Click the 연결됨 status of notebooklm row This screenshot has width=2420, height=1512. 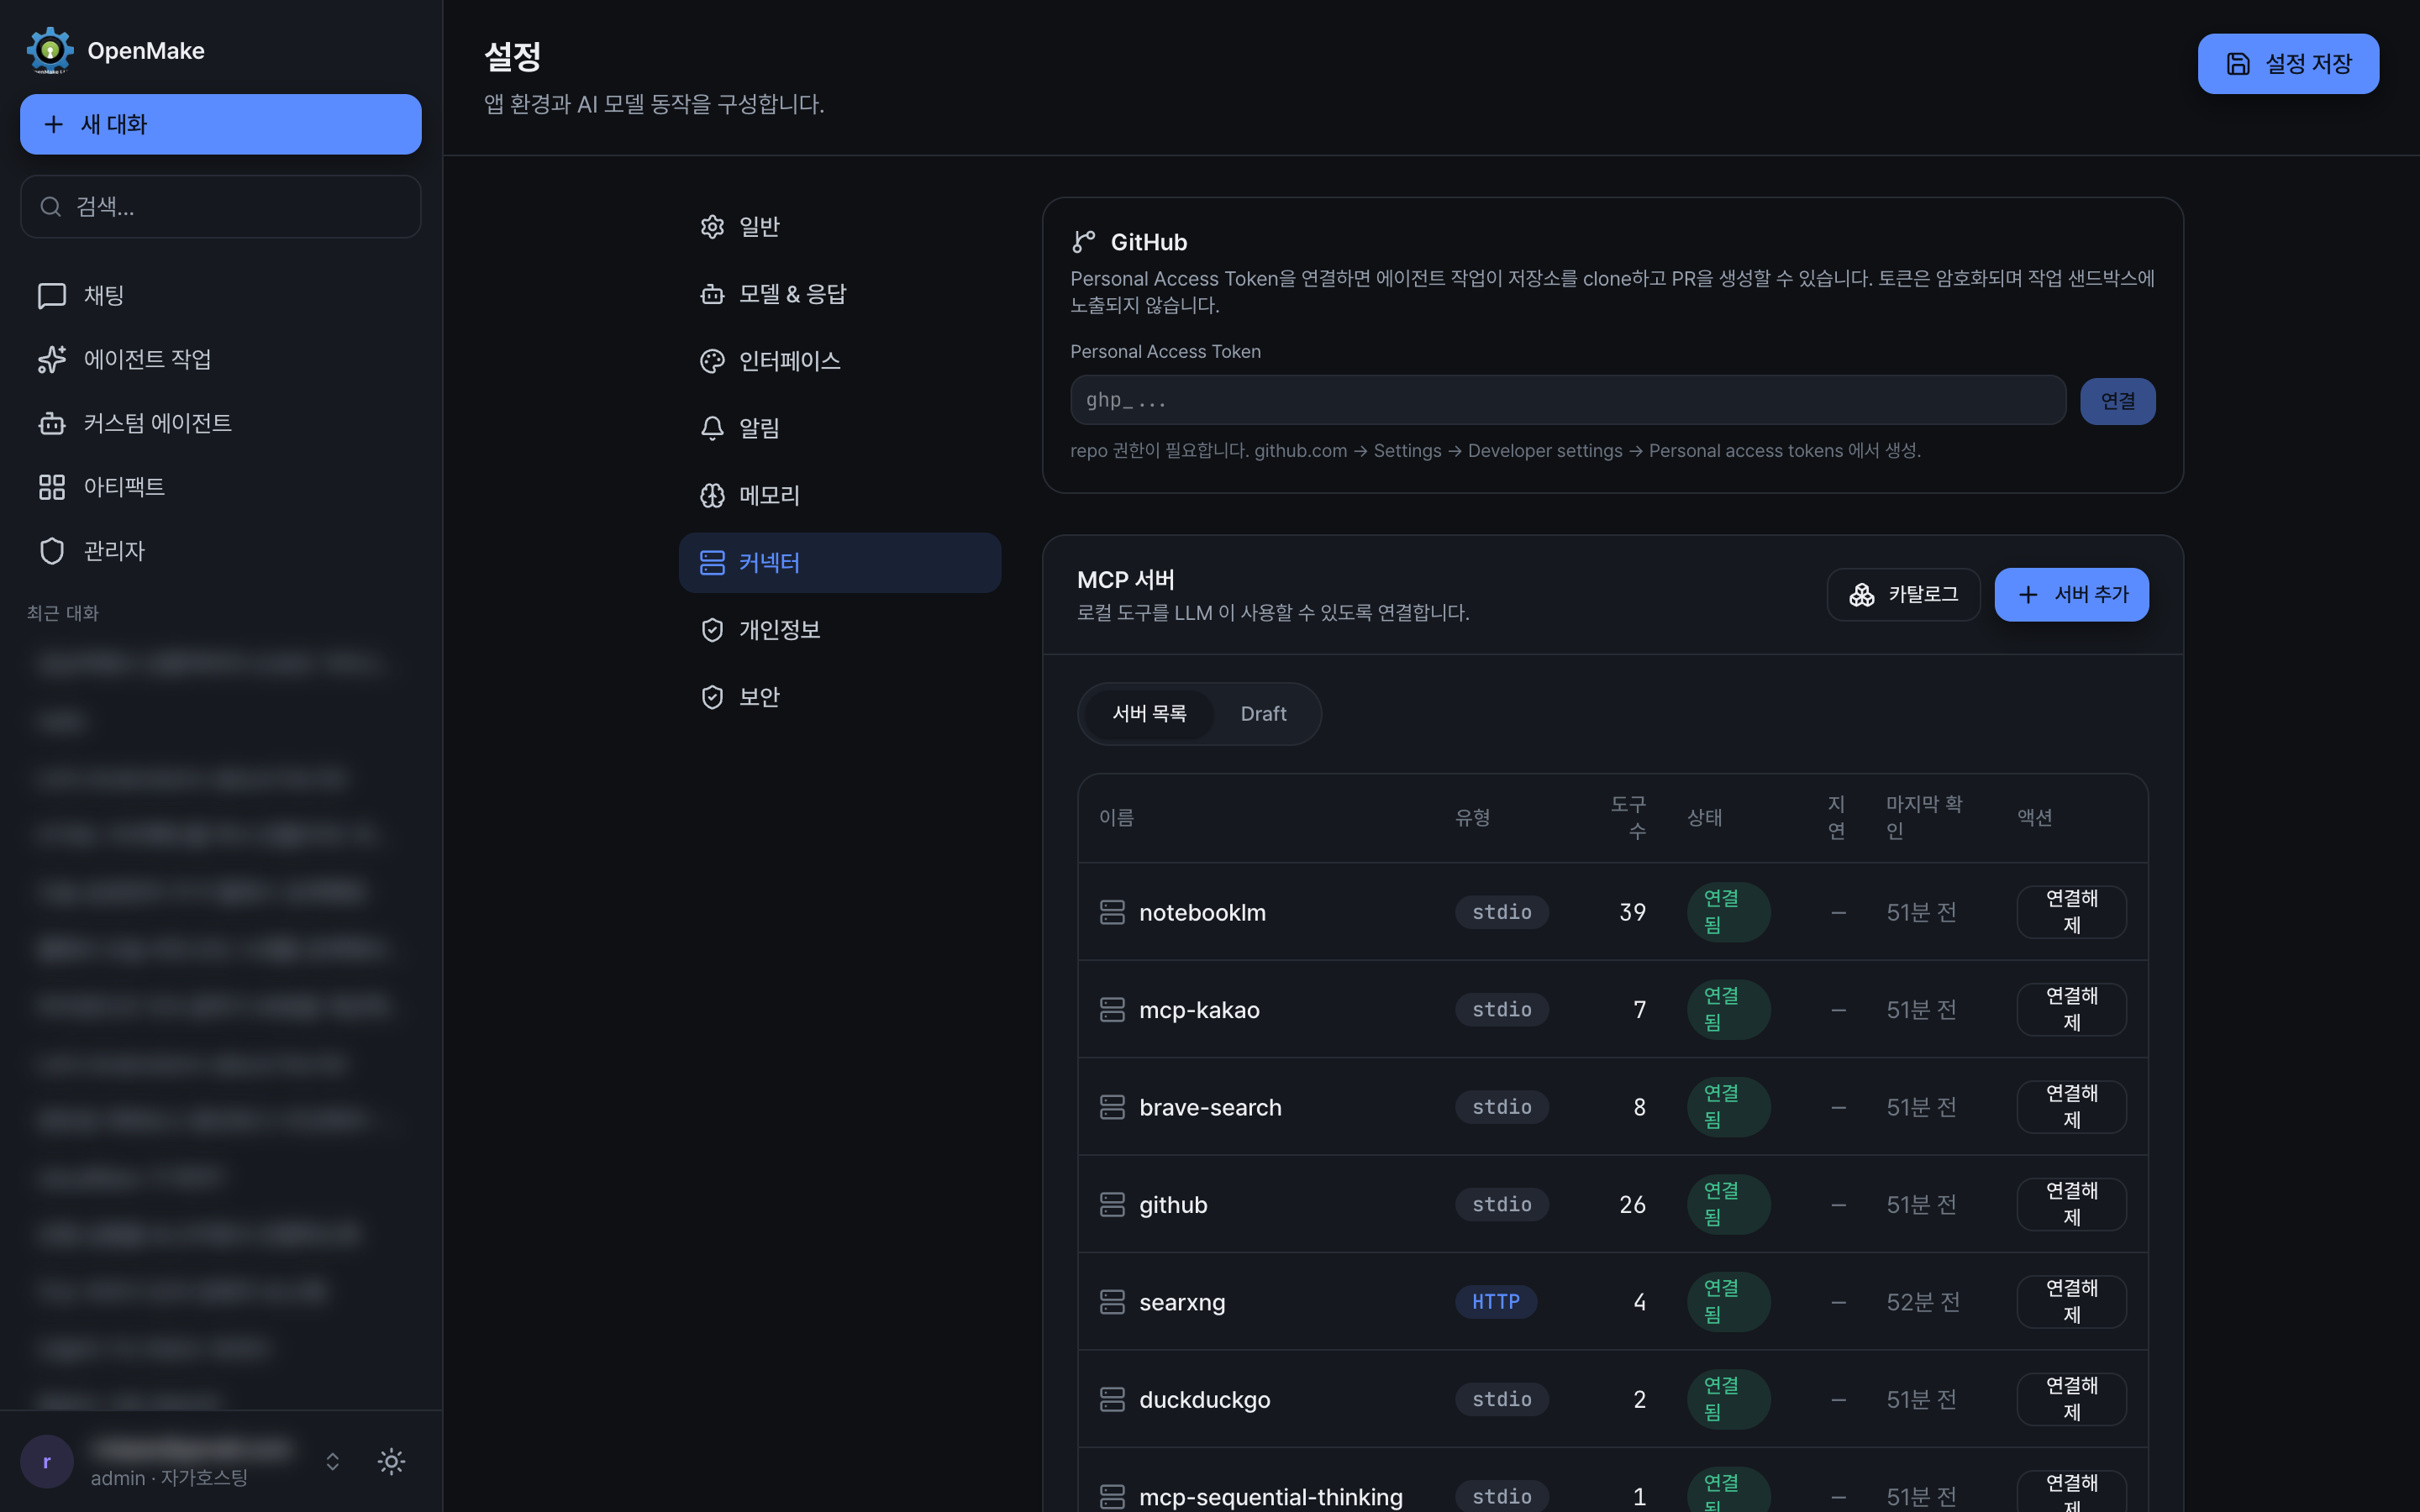tap(1728, 912)
